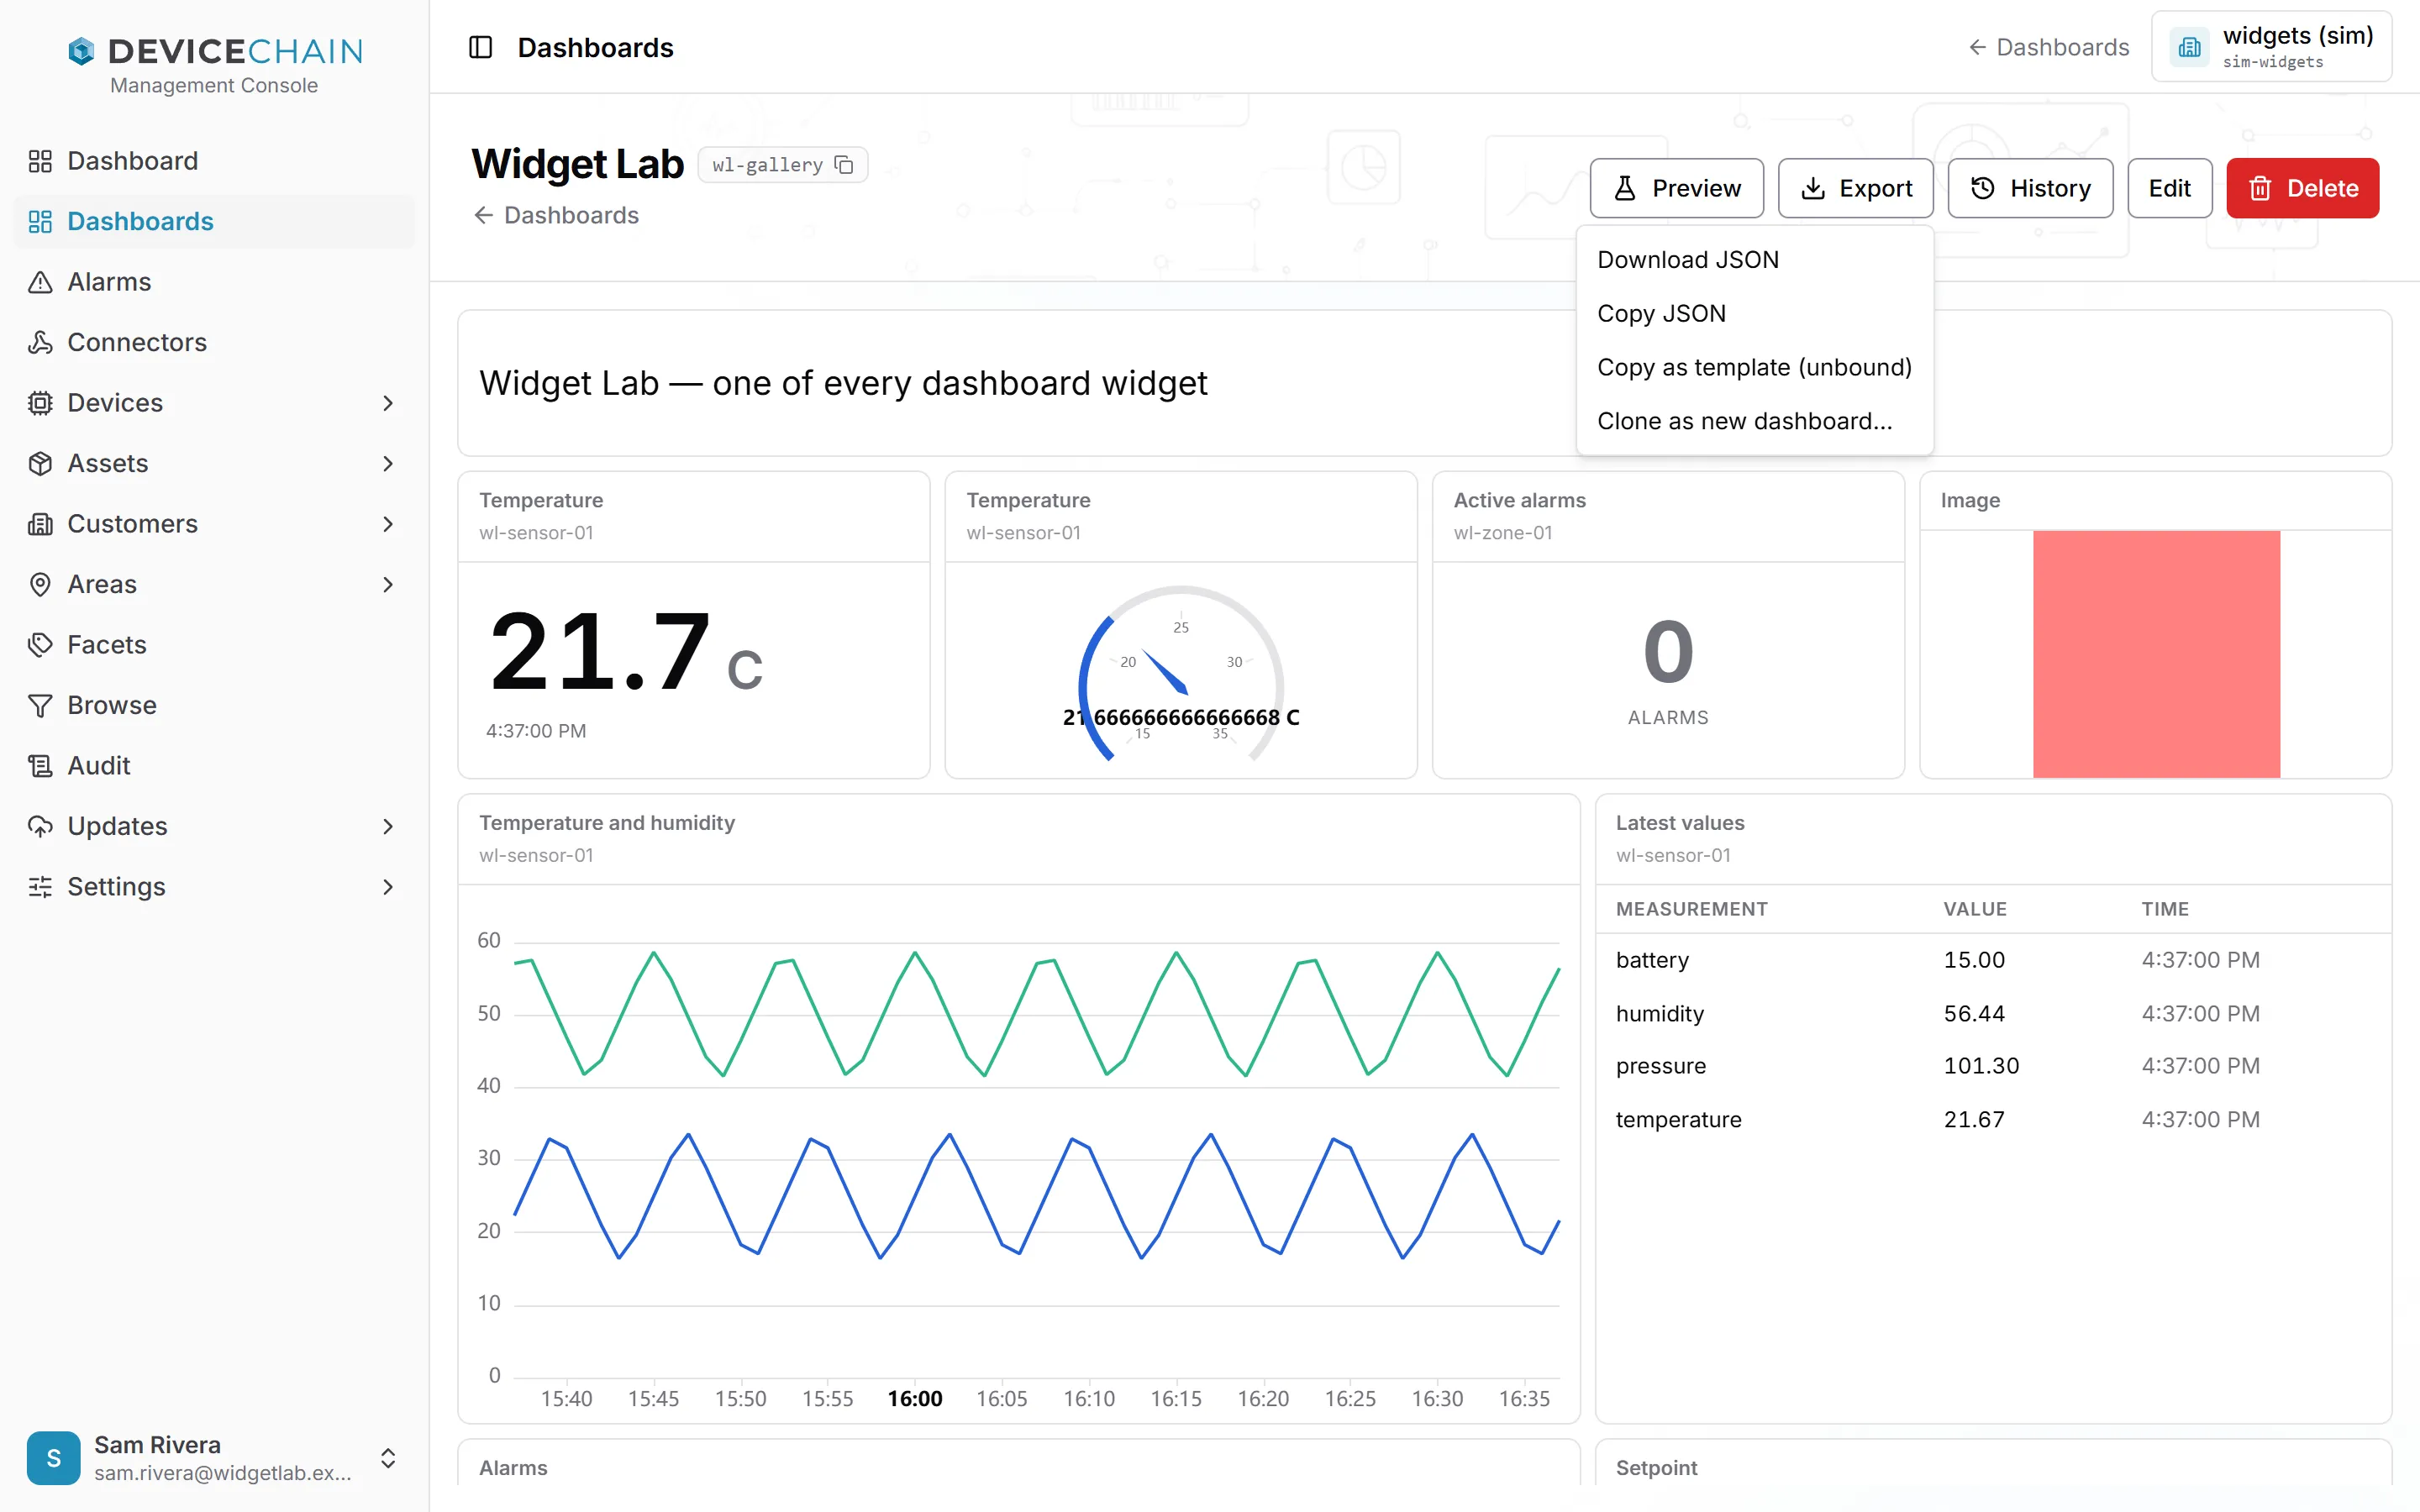
Task: Expand the Areas submenu
Action: click(388, 584)
